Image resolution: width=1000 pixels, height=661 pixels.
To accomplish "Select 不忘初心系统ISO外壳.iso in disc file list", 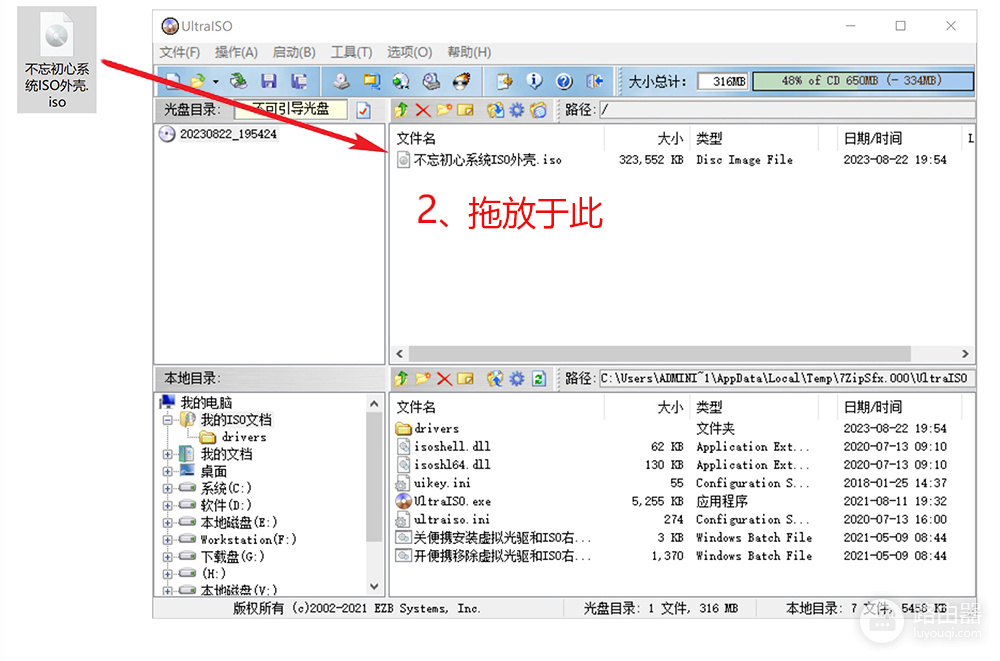I will tap(487, 160).
